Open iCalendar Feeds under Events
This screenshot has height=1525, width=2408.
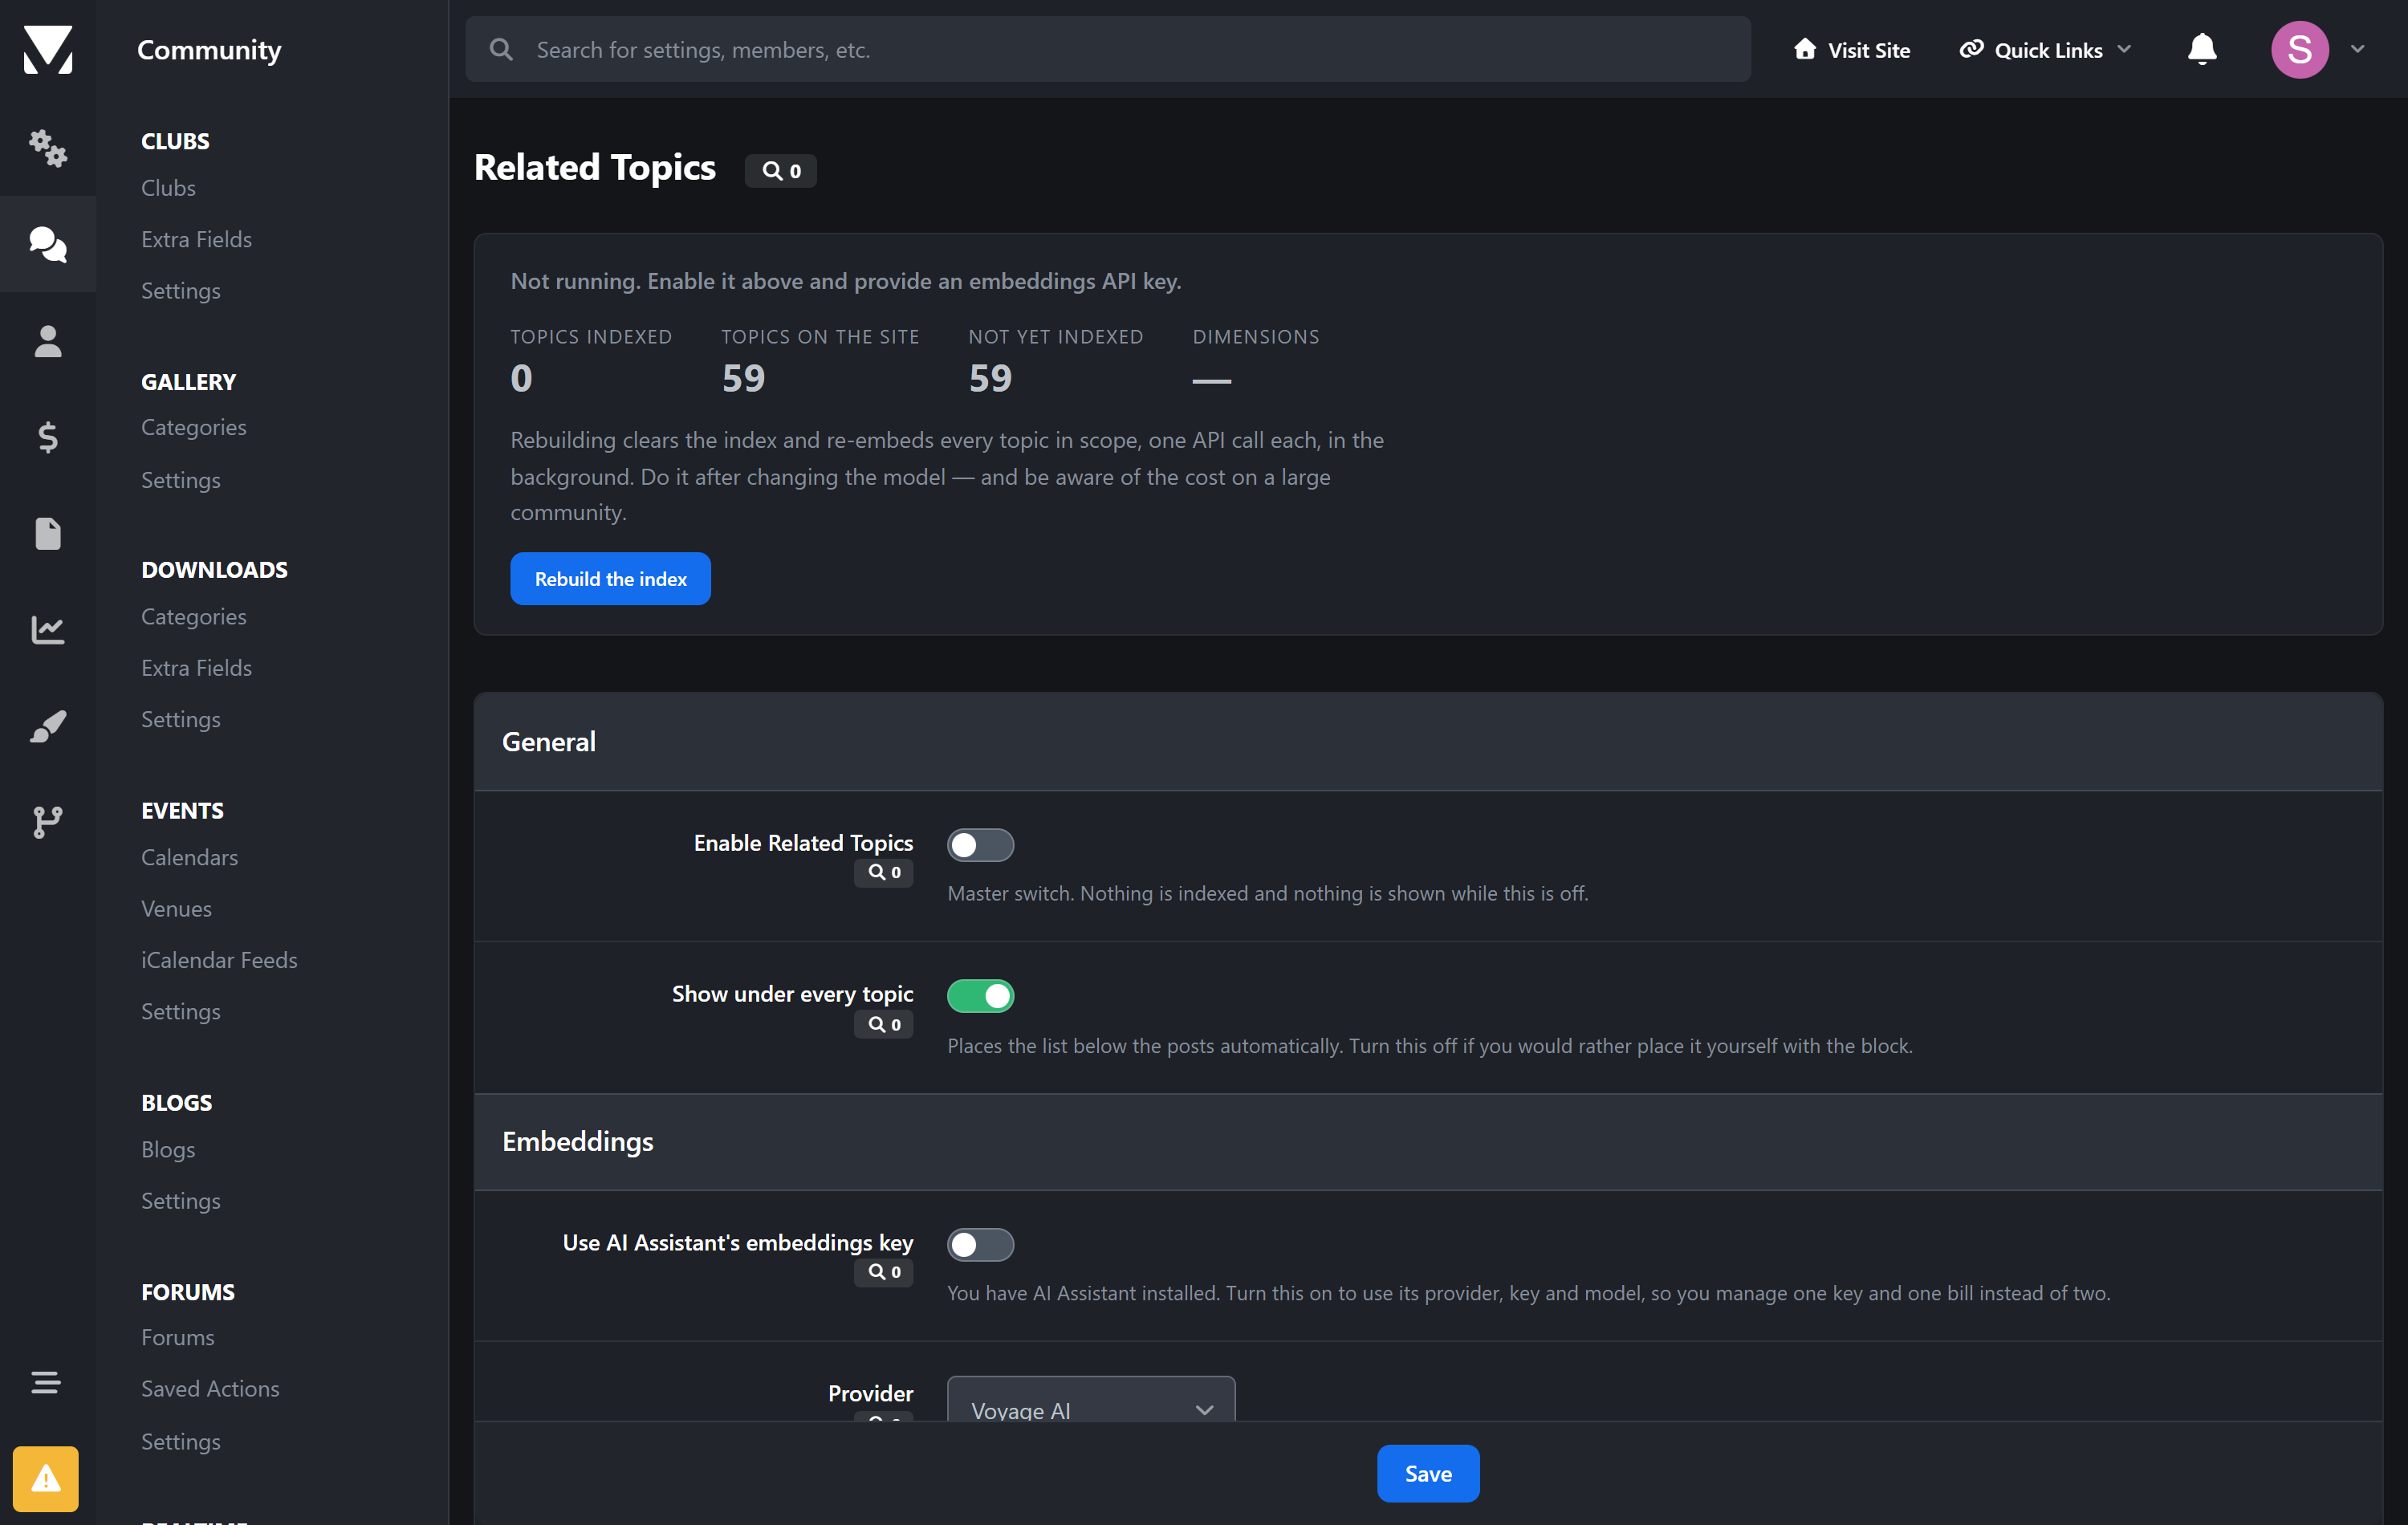pyautogui.click(x=220, y=961)
